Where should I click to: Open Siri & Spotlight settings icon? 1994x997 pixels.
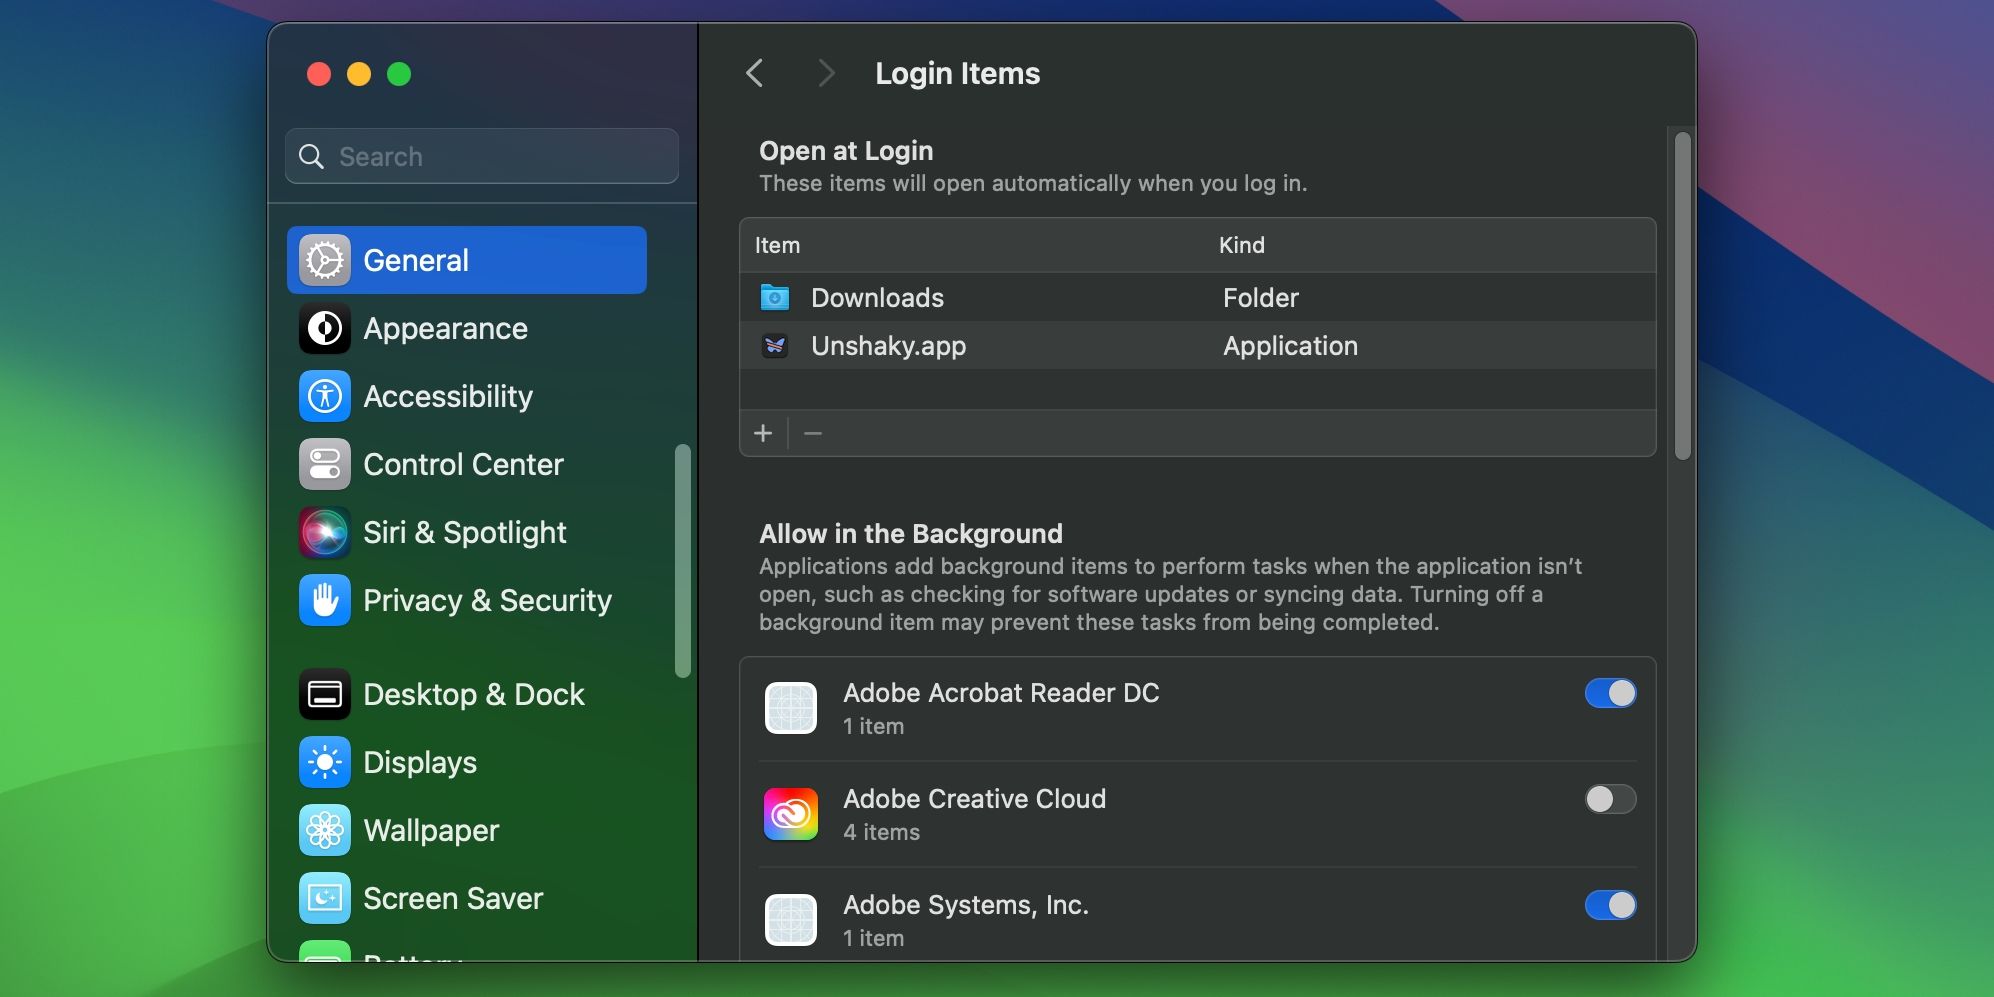tap(323, 532)
